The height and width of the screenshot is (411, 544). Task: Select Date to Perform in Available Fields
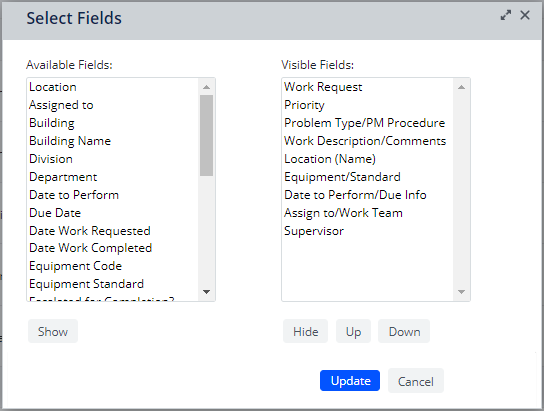tap(113, 195)
